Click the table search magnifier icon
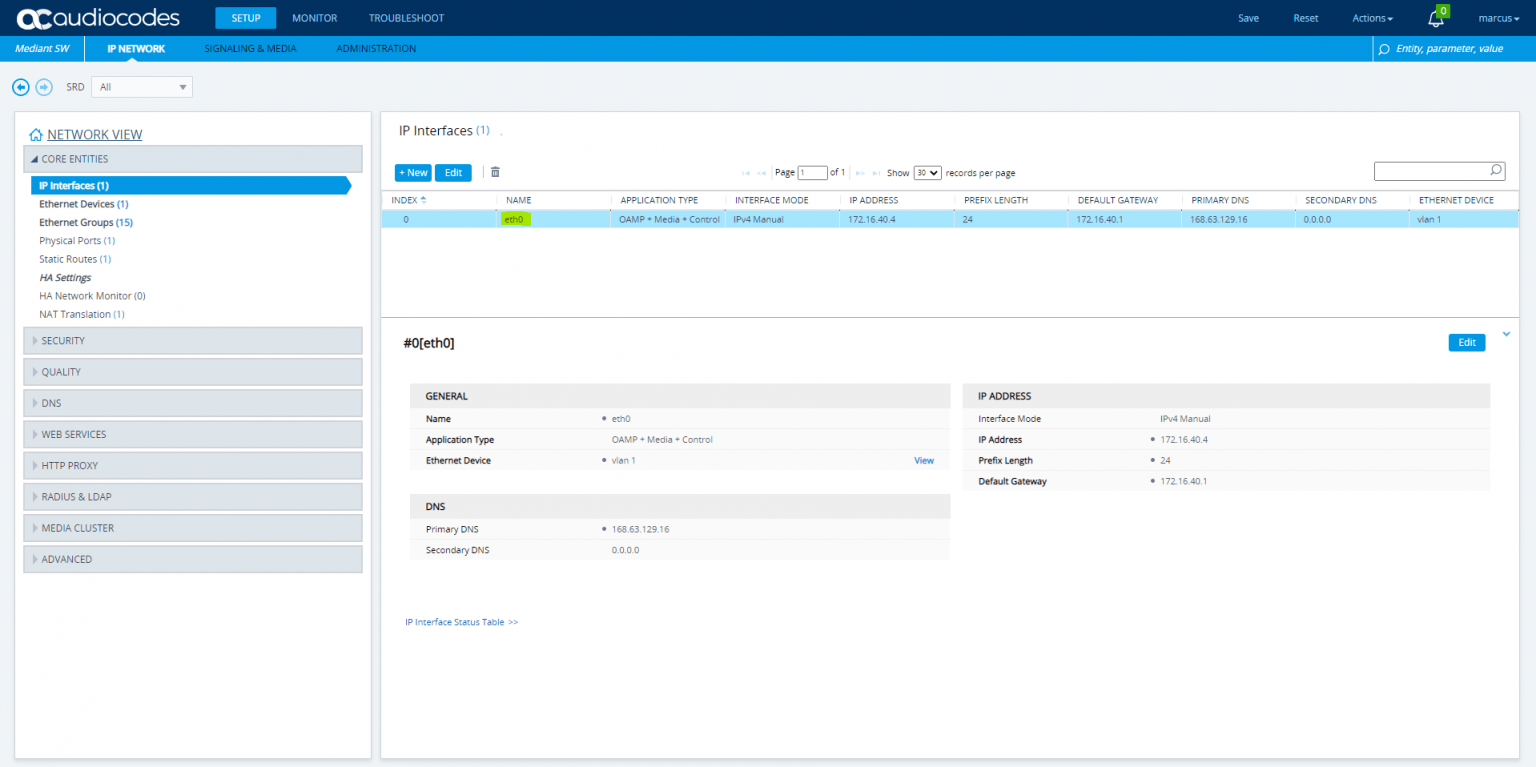Screen dimensions: 1536x767 pos(1495,171)
